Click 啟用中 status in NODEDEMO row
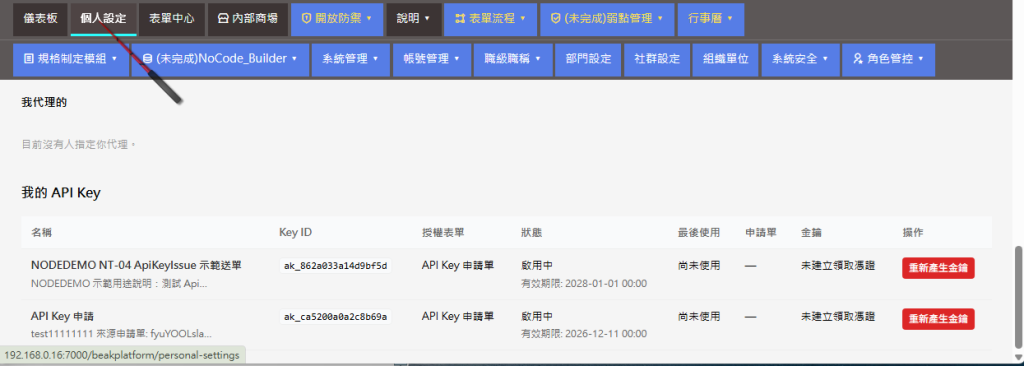1024x366 pixels. pos(537,265)
